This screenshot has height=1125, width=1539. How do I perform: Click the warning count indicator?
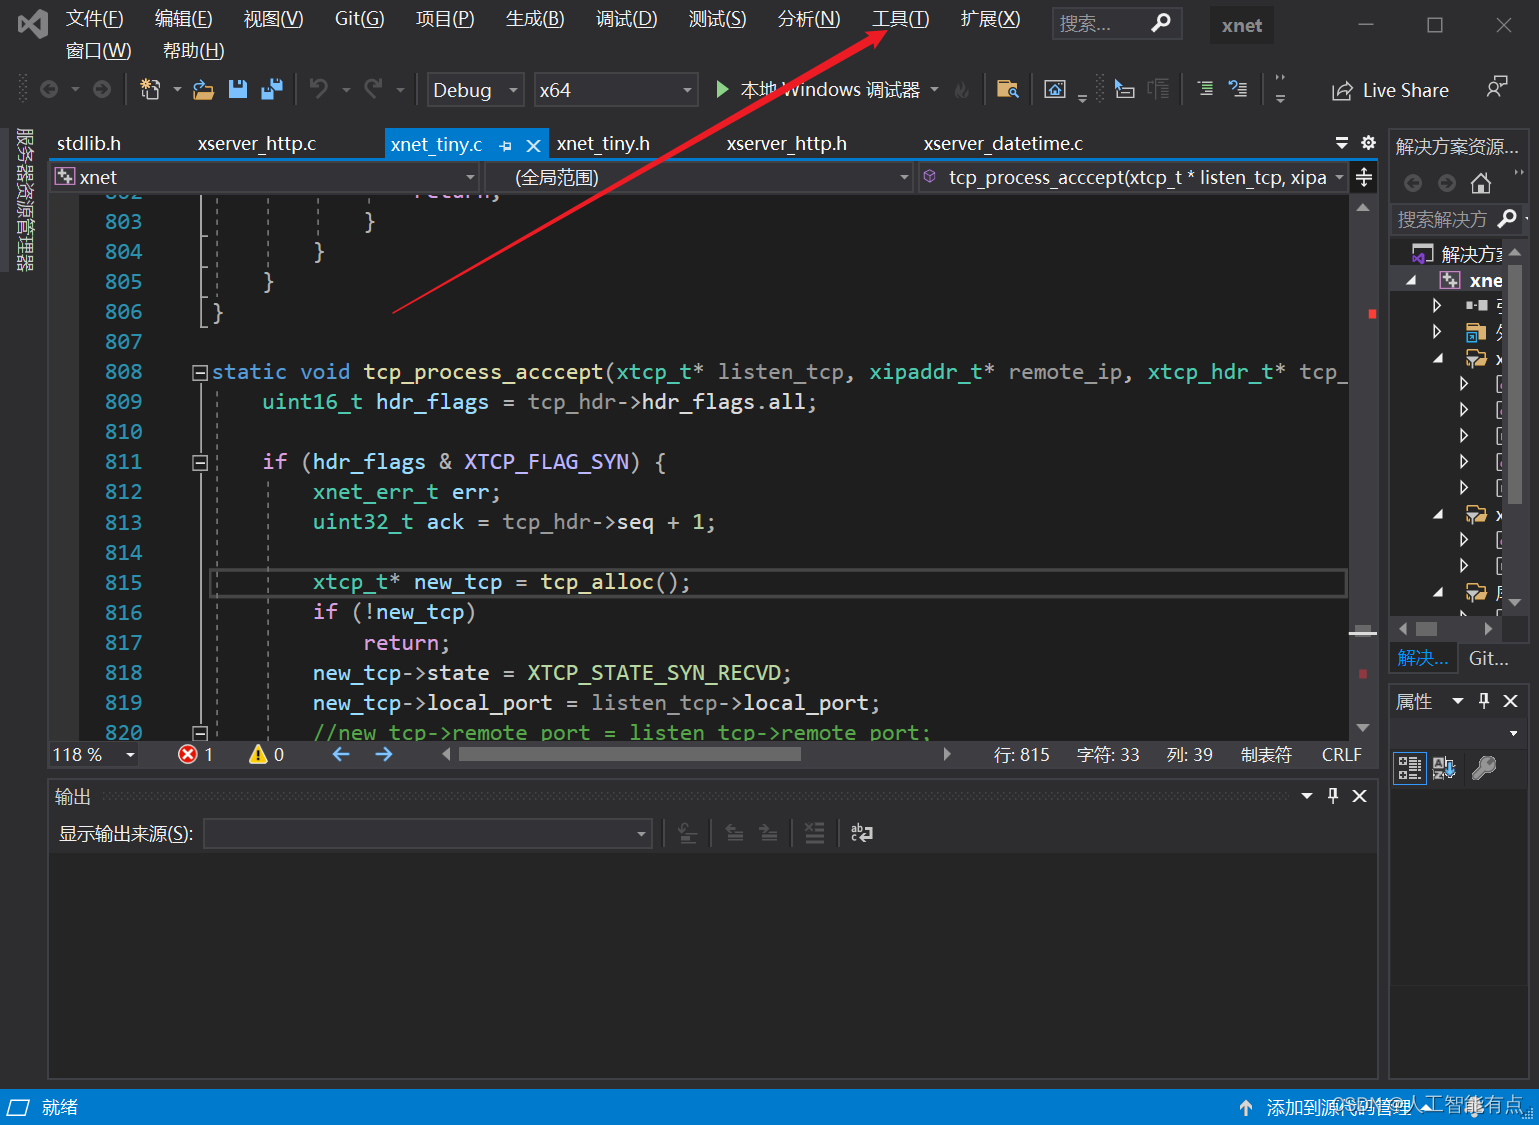coord(267,755)
